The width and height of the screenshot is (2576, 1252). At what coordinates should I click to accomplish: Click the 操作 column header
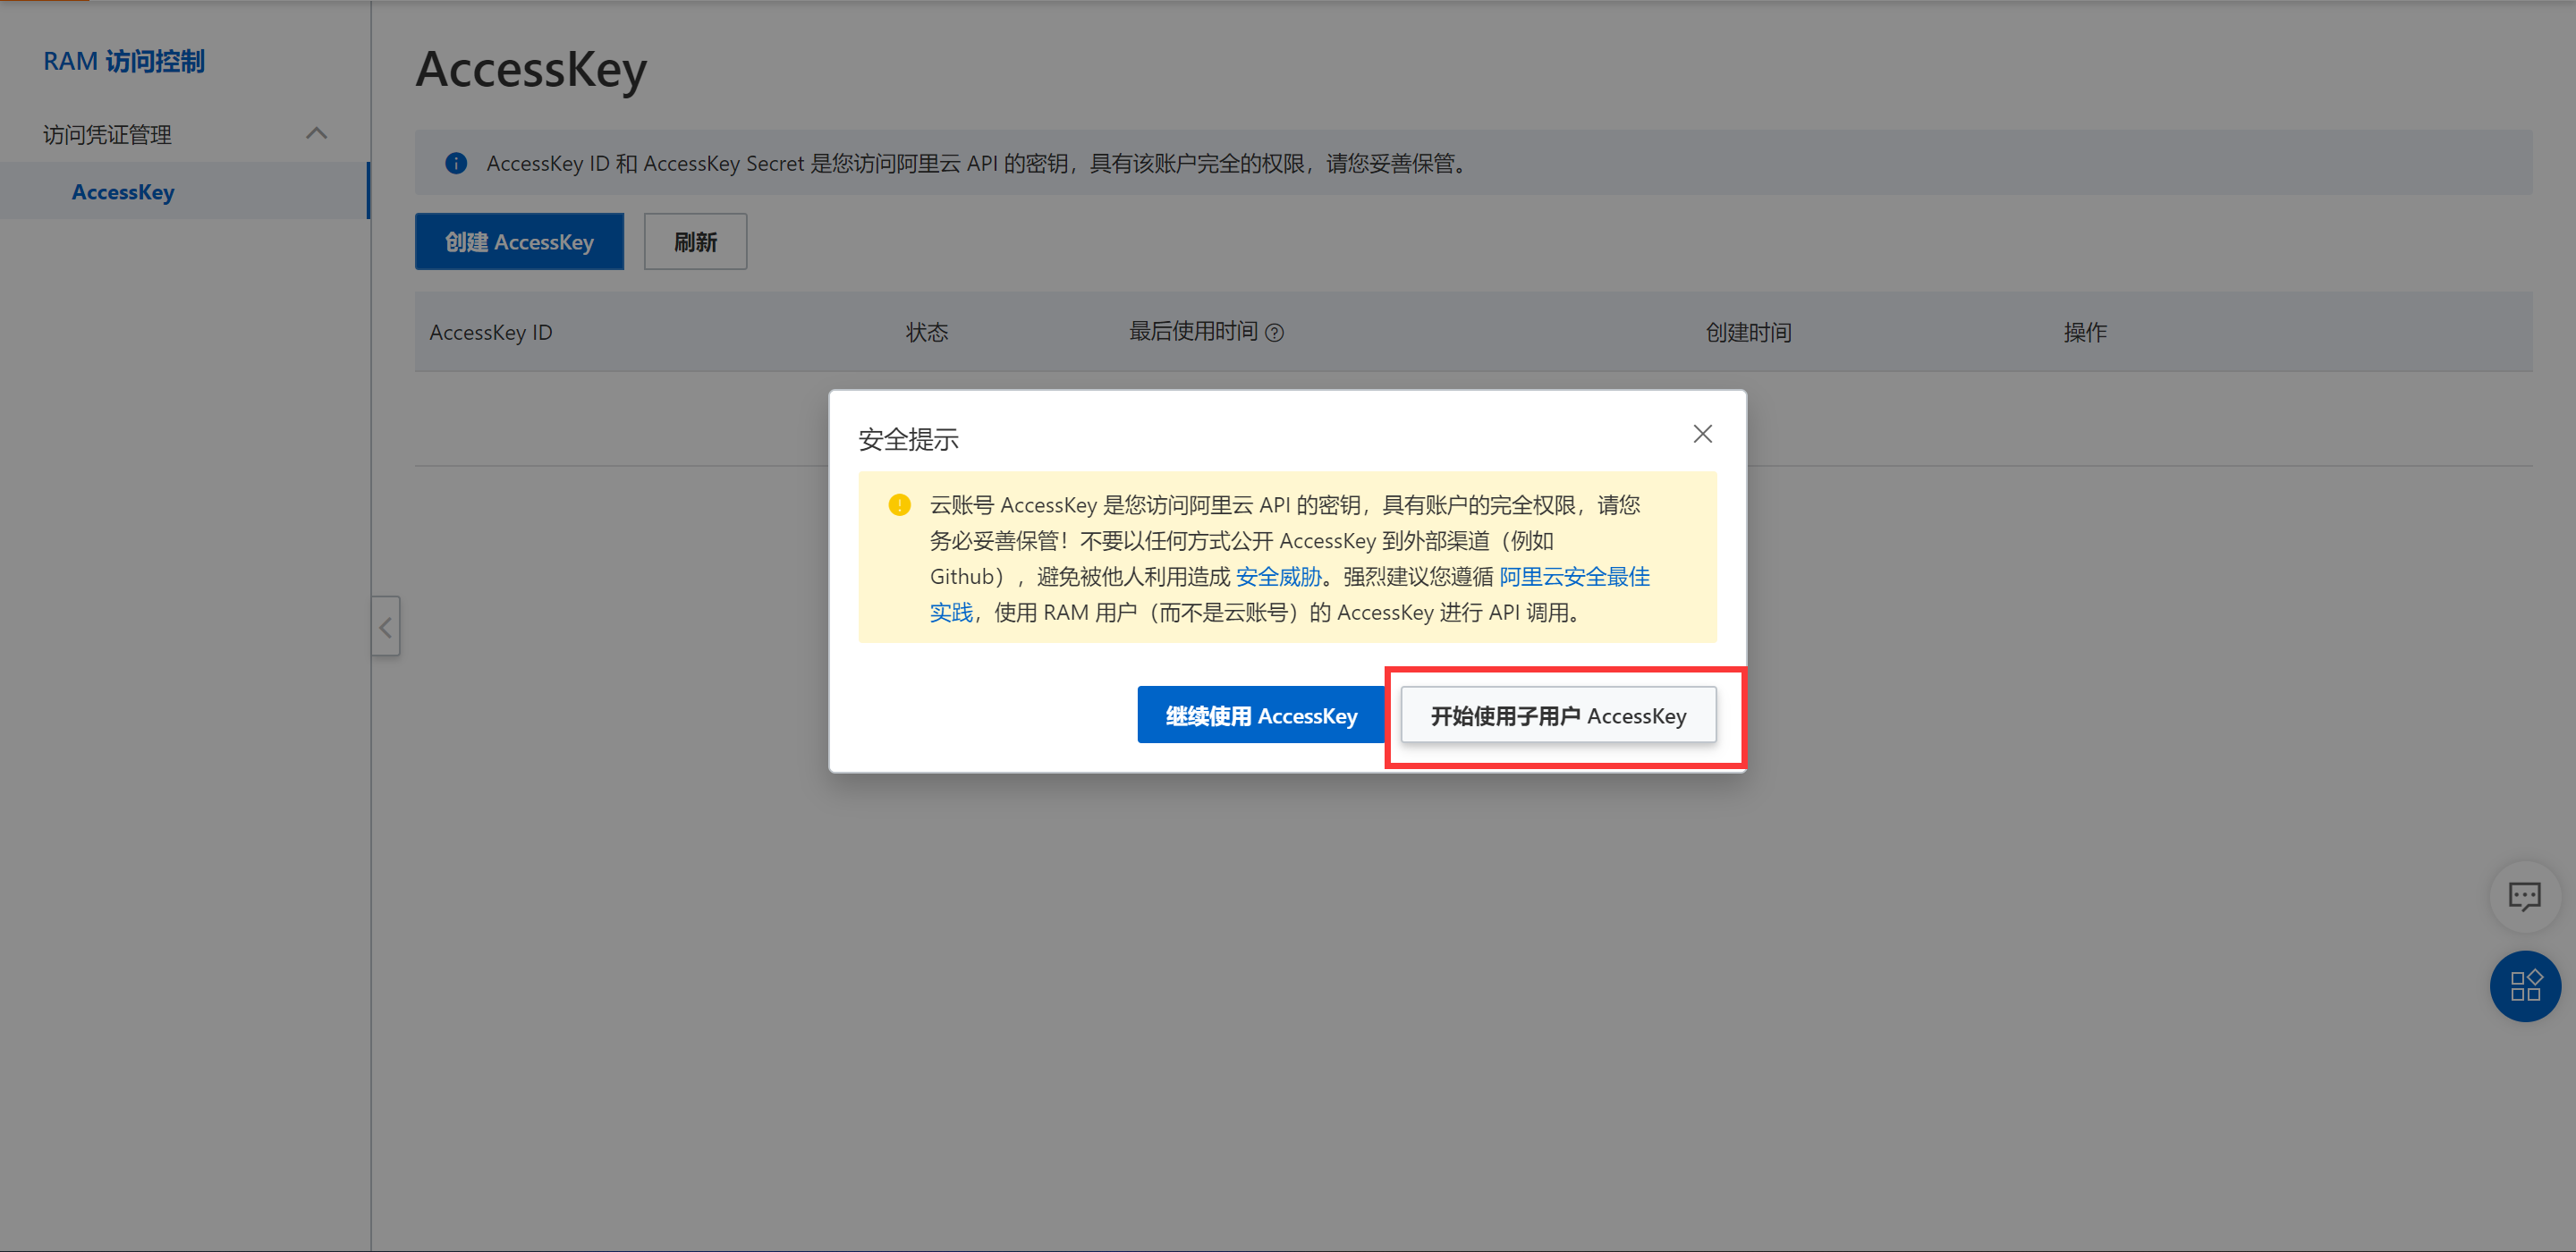2084,333
